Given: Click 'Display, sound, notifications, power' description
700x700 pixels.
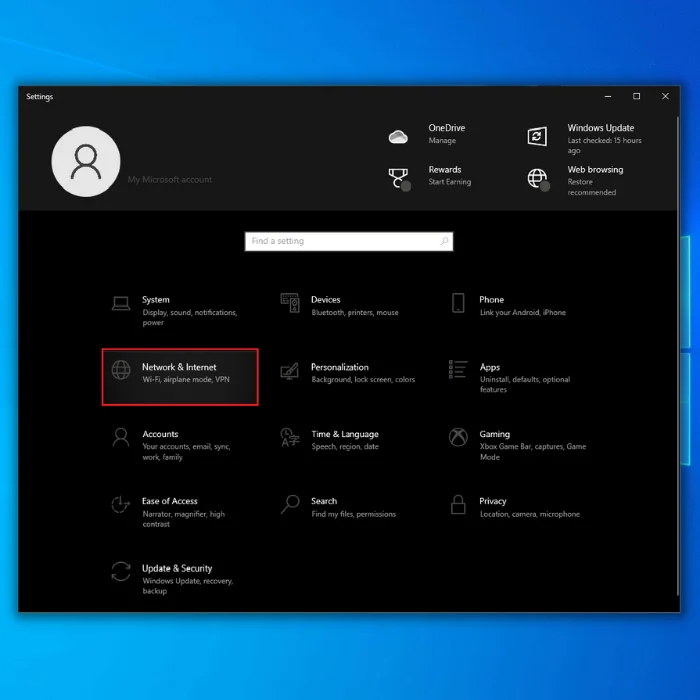Looking at the screenshot, I should (x=190, y=317).
